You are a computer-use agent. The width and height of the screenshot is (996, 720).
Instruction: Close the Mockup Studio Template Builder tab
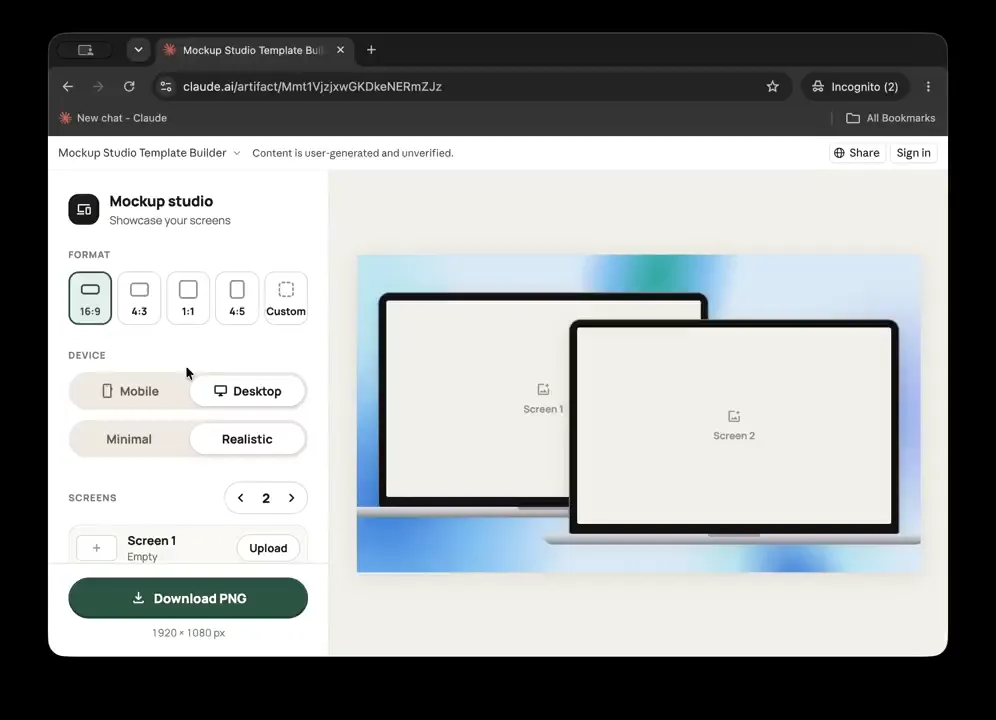click(x=340, y=50)
